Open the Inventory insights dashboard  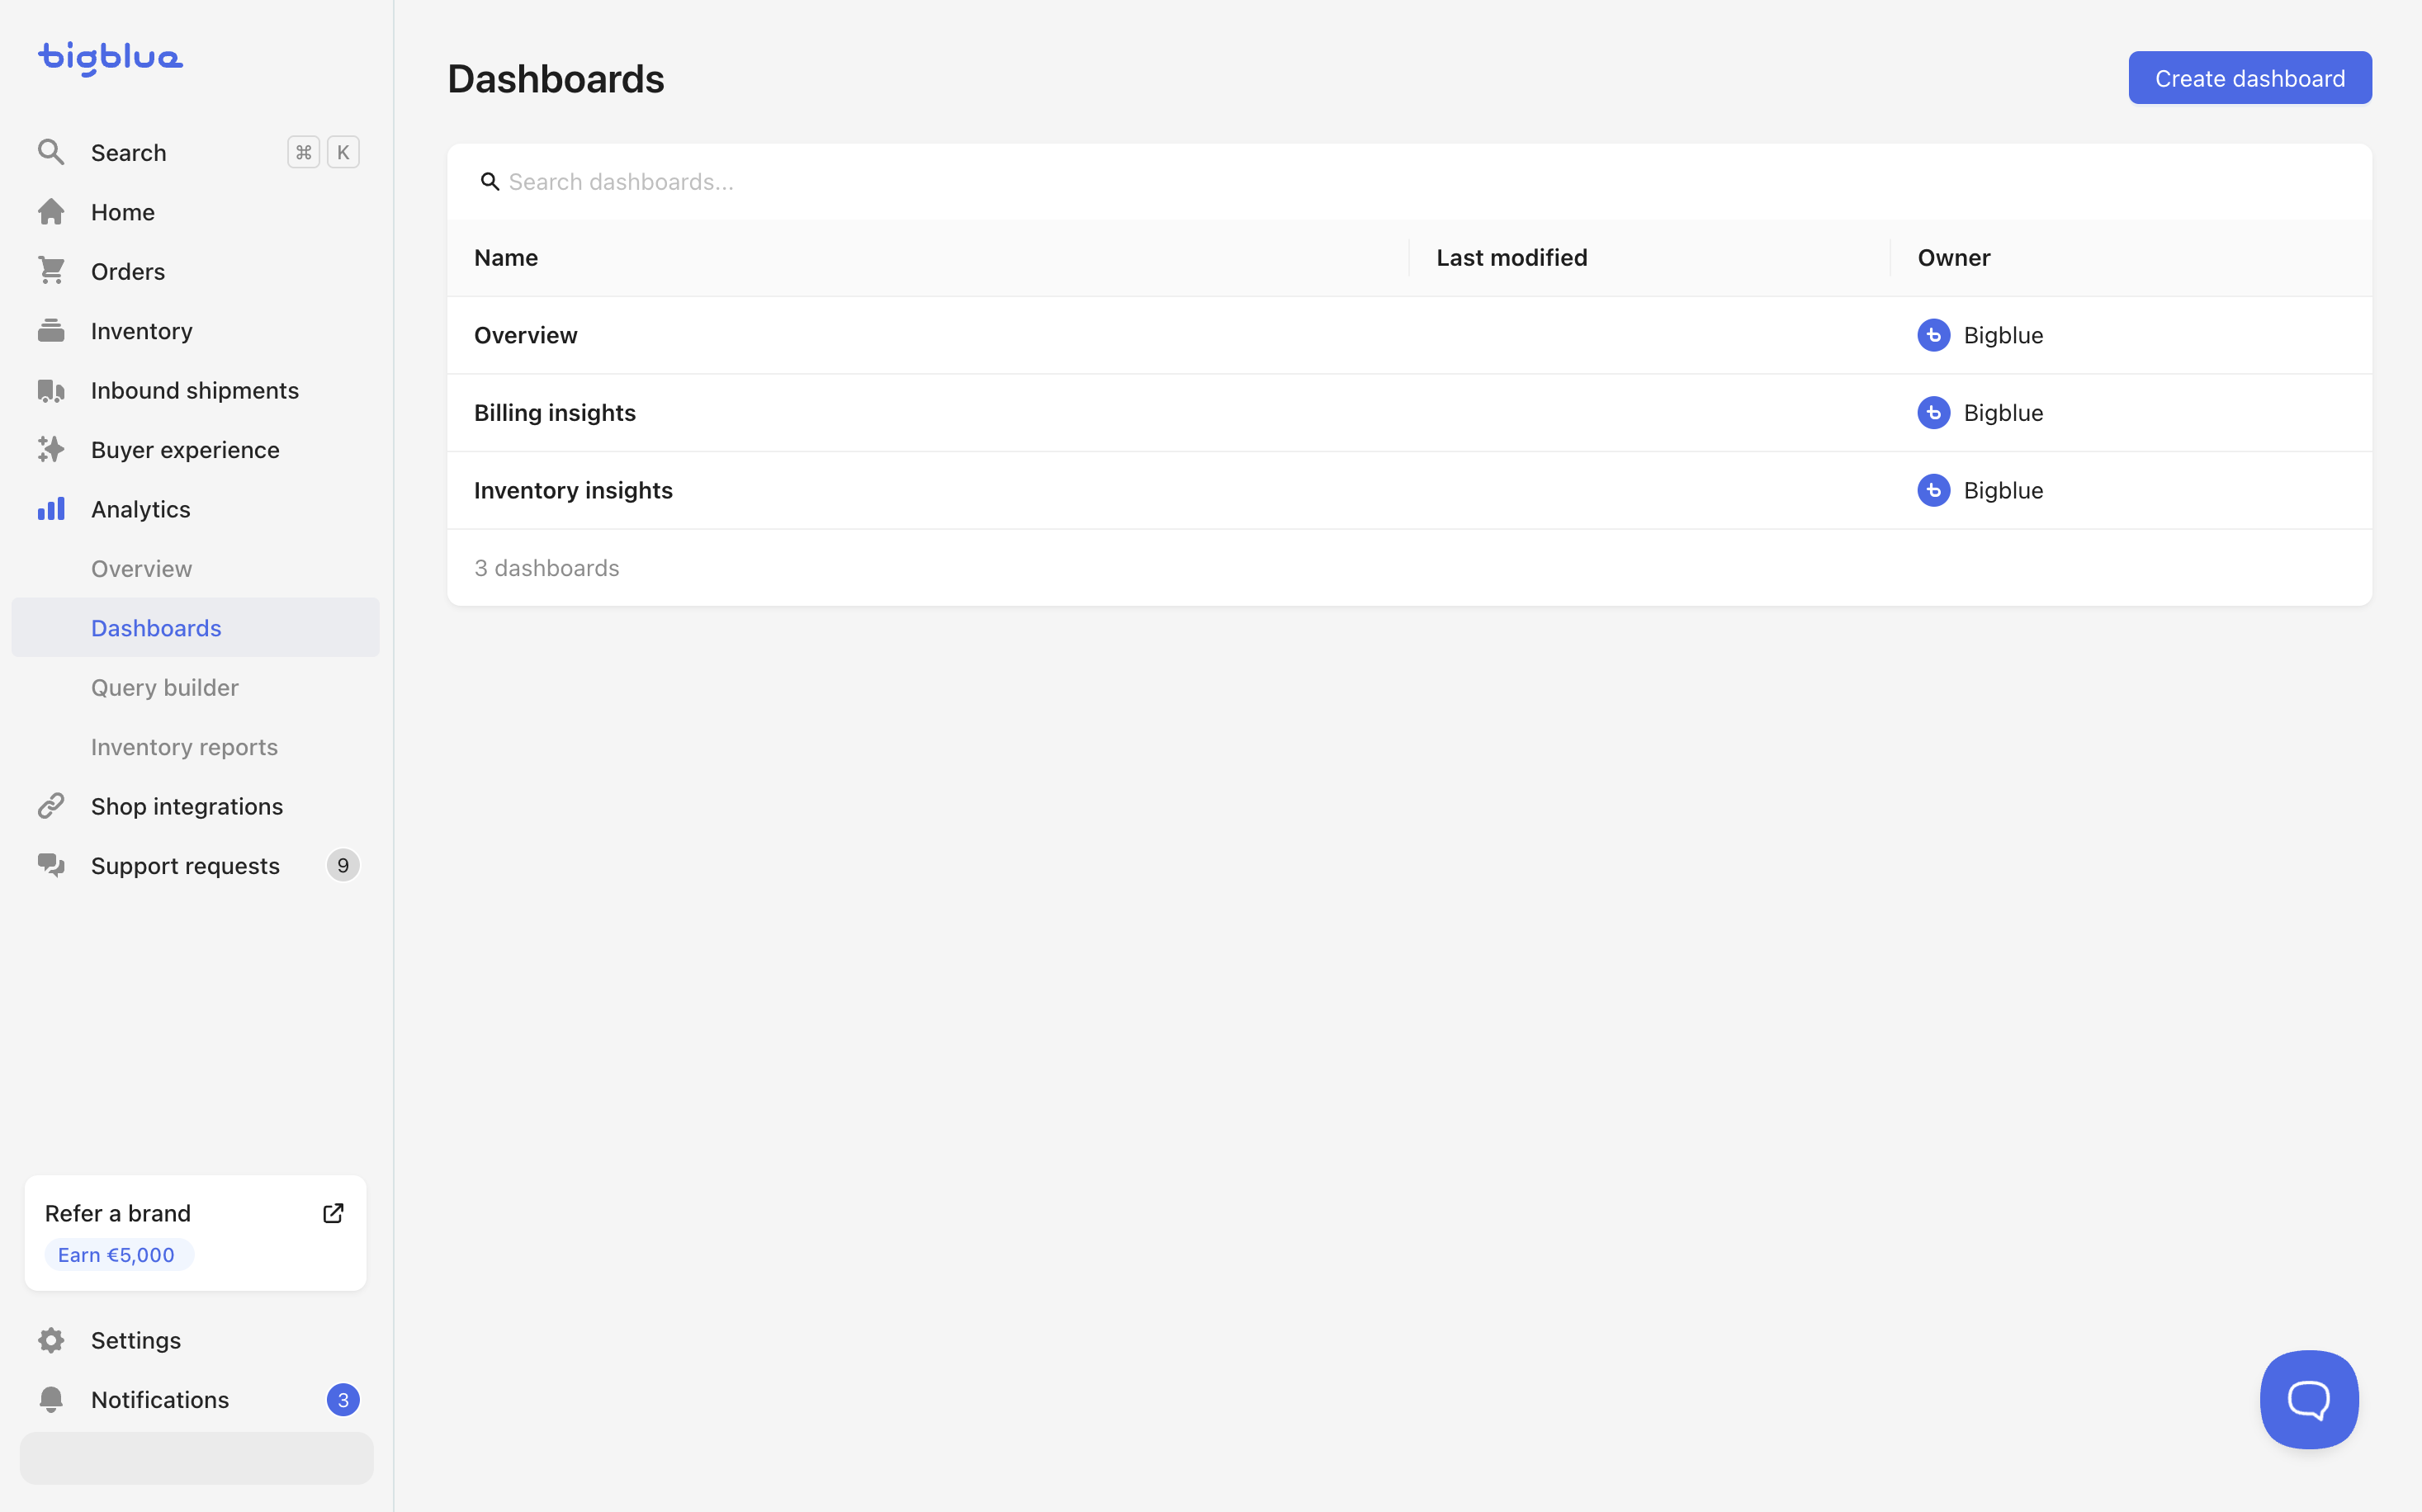(x=1409, y=490)
